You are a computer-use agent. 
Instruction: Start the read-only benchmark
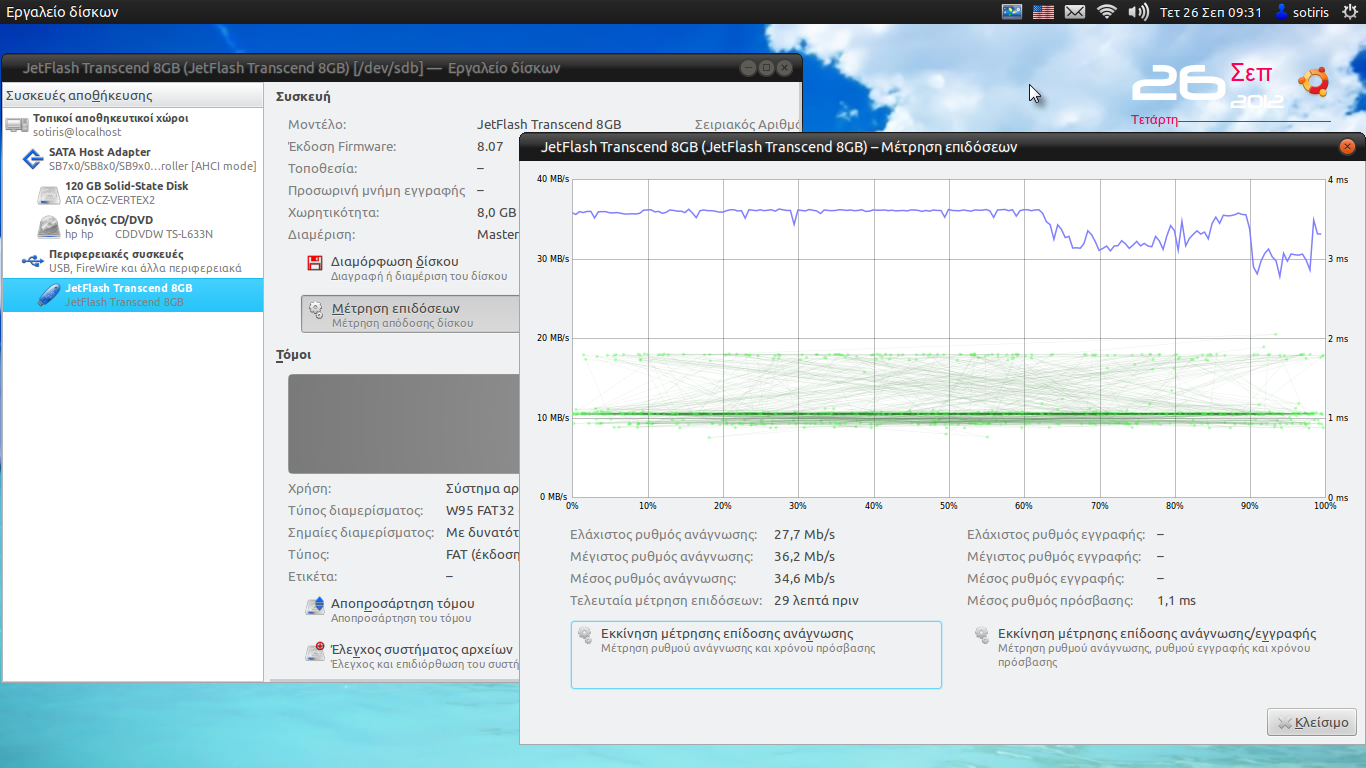pos(756,655)
